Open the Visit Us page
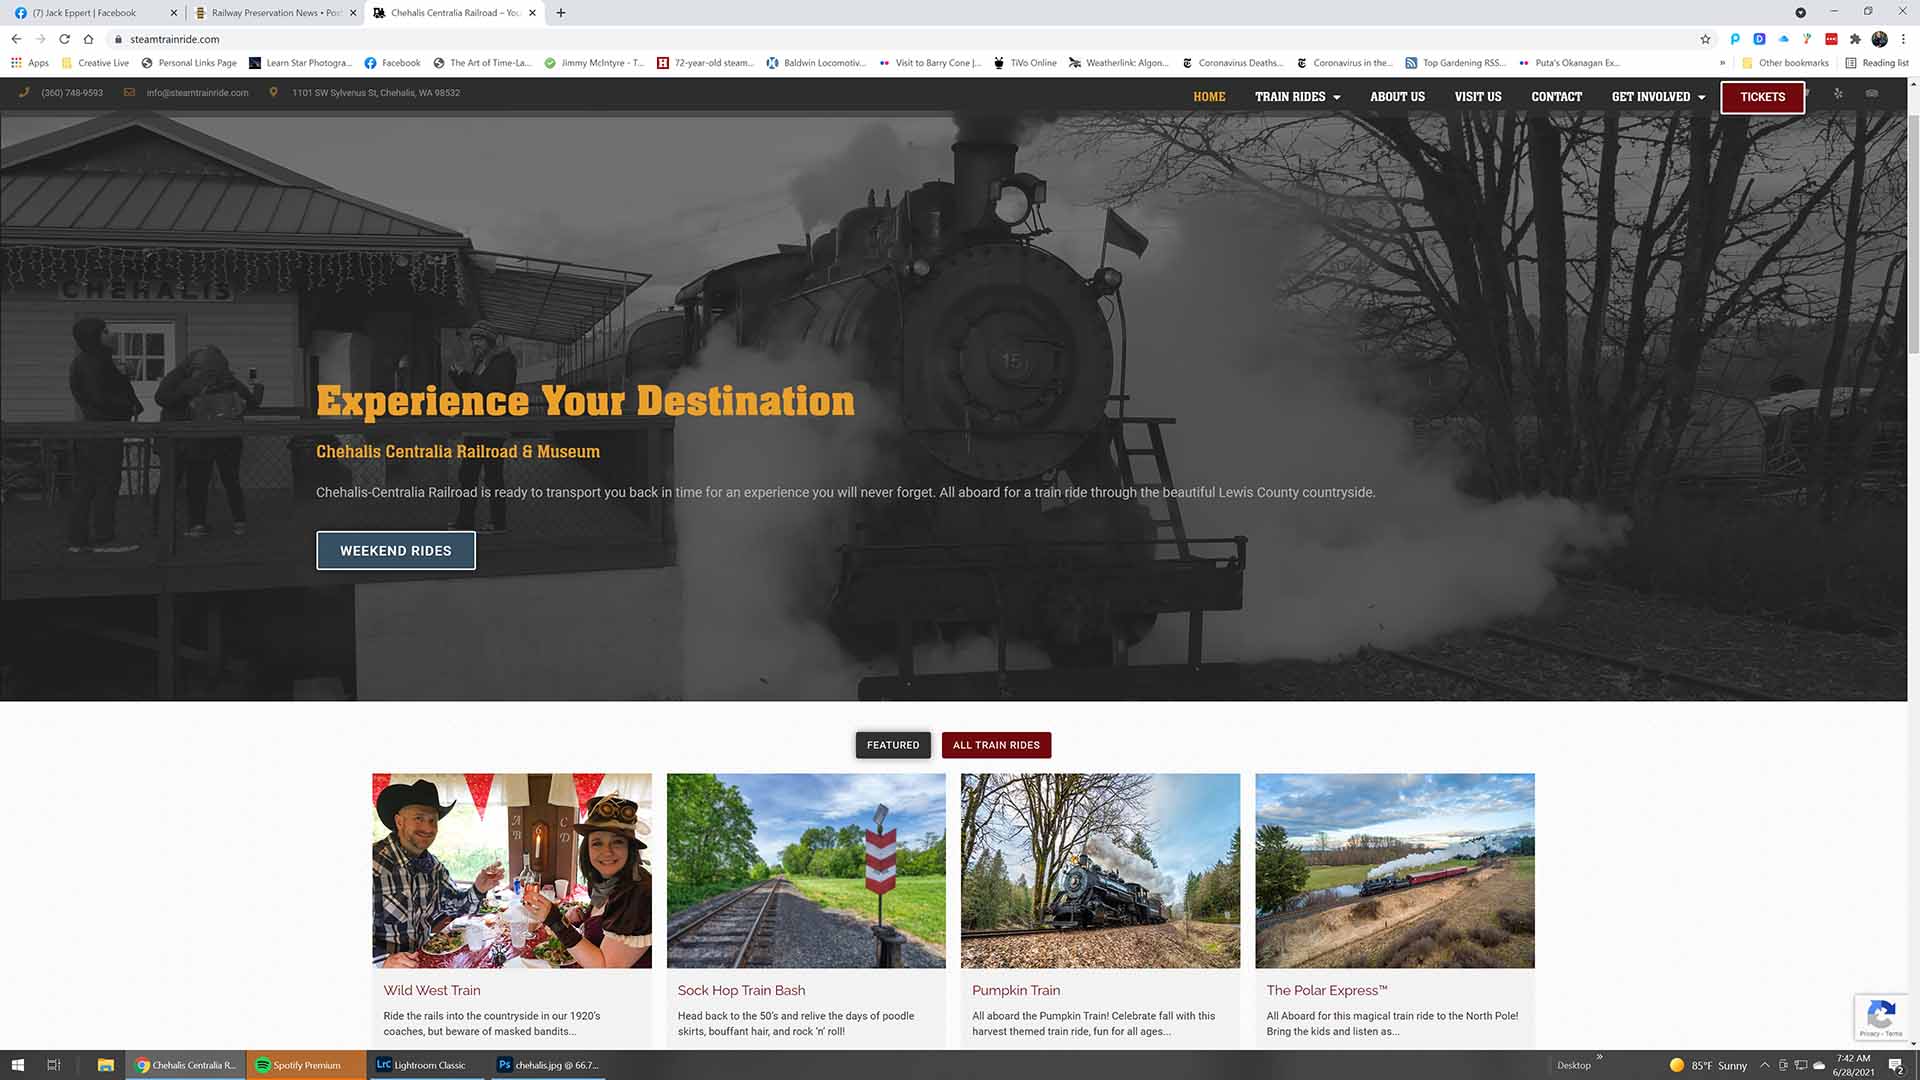1920x1080 pixels. 1478,97
